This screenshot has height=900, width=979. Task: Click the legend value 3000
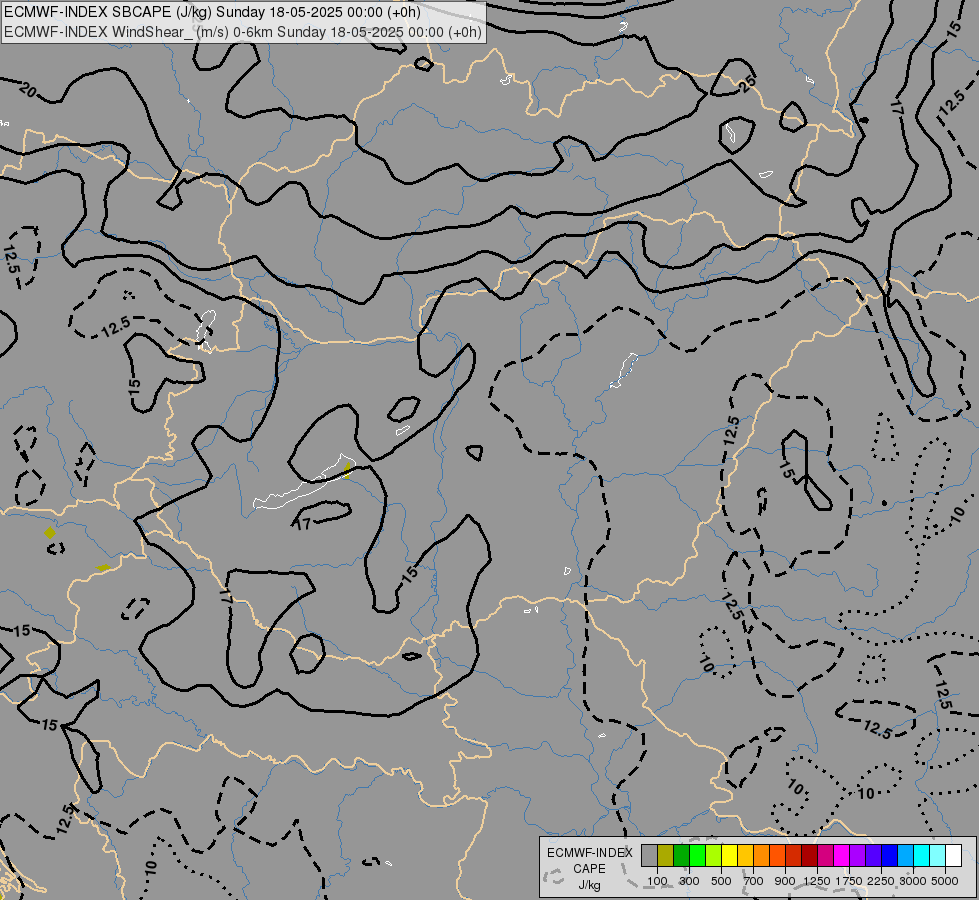pos(913,881)
